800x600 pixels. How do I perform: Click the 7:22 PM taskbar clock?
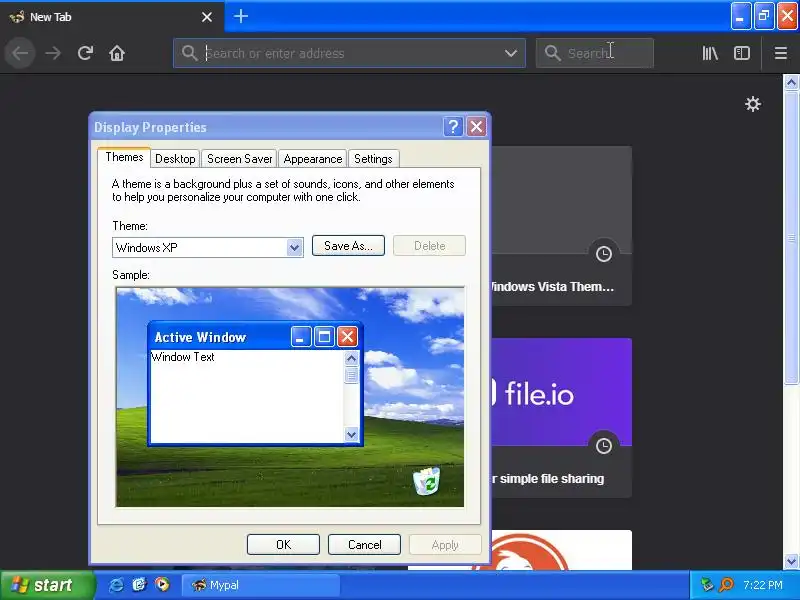pyautogui.click(x=763, y=585)
